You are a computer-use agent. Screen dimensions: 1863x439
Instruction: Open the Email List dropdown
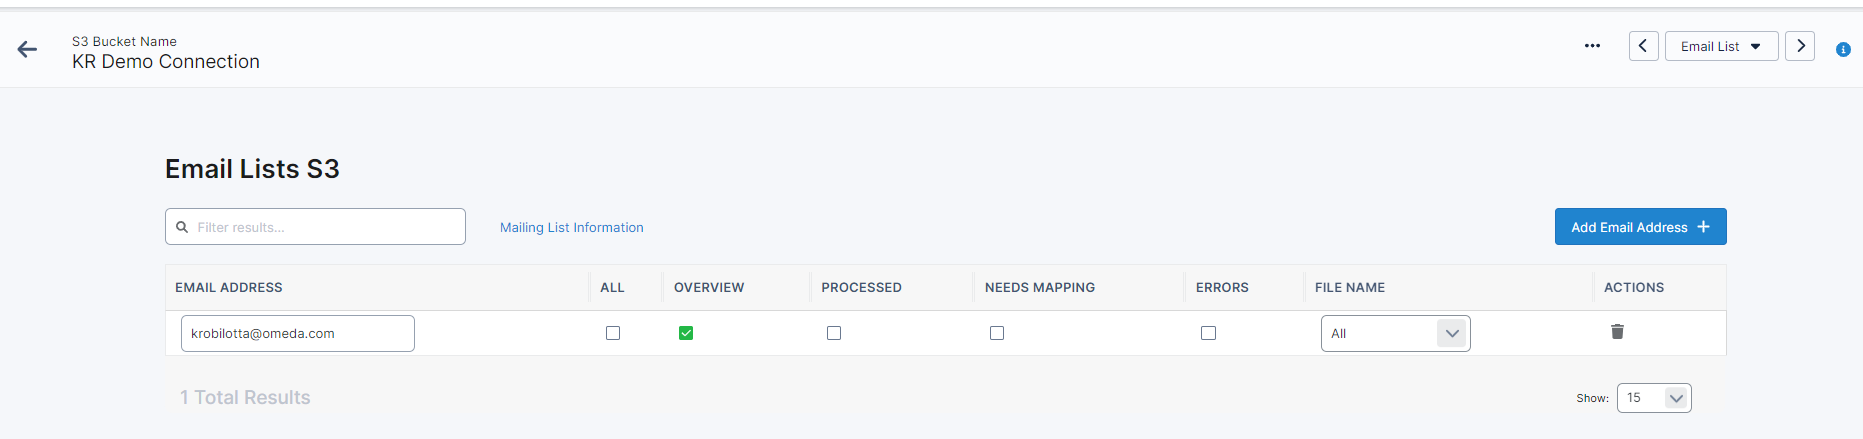1721,46
